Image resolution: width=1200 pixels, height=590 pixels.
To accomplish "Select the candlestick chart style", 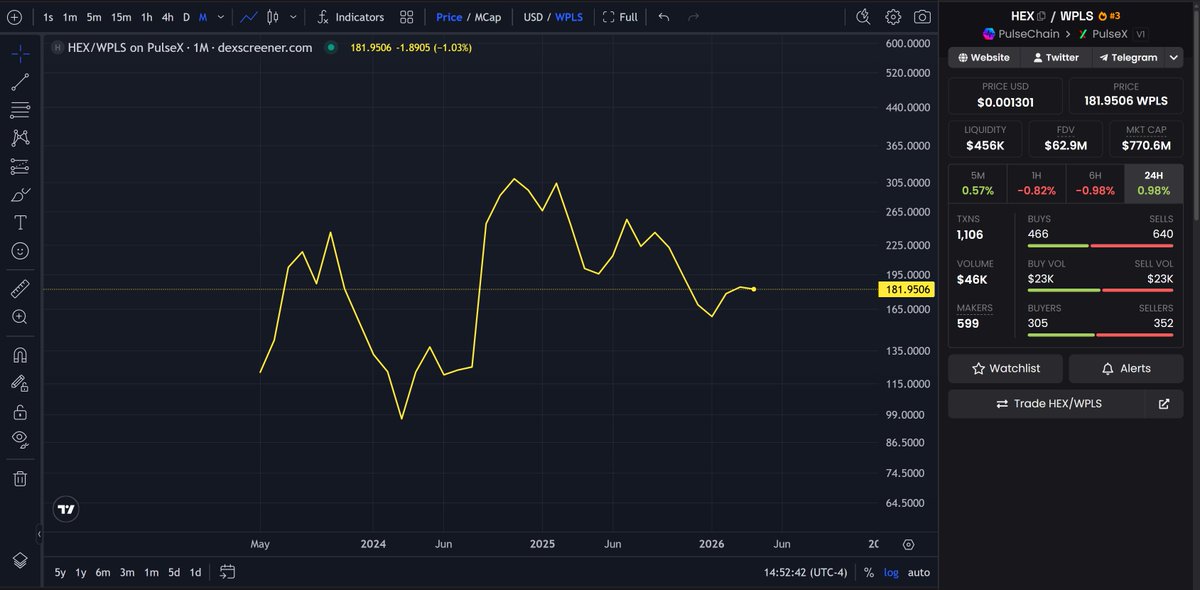I will (x=272, y=17).
